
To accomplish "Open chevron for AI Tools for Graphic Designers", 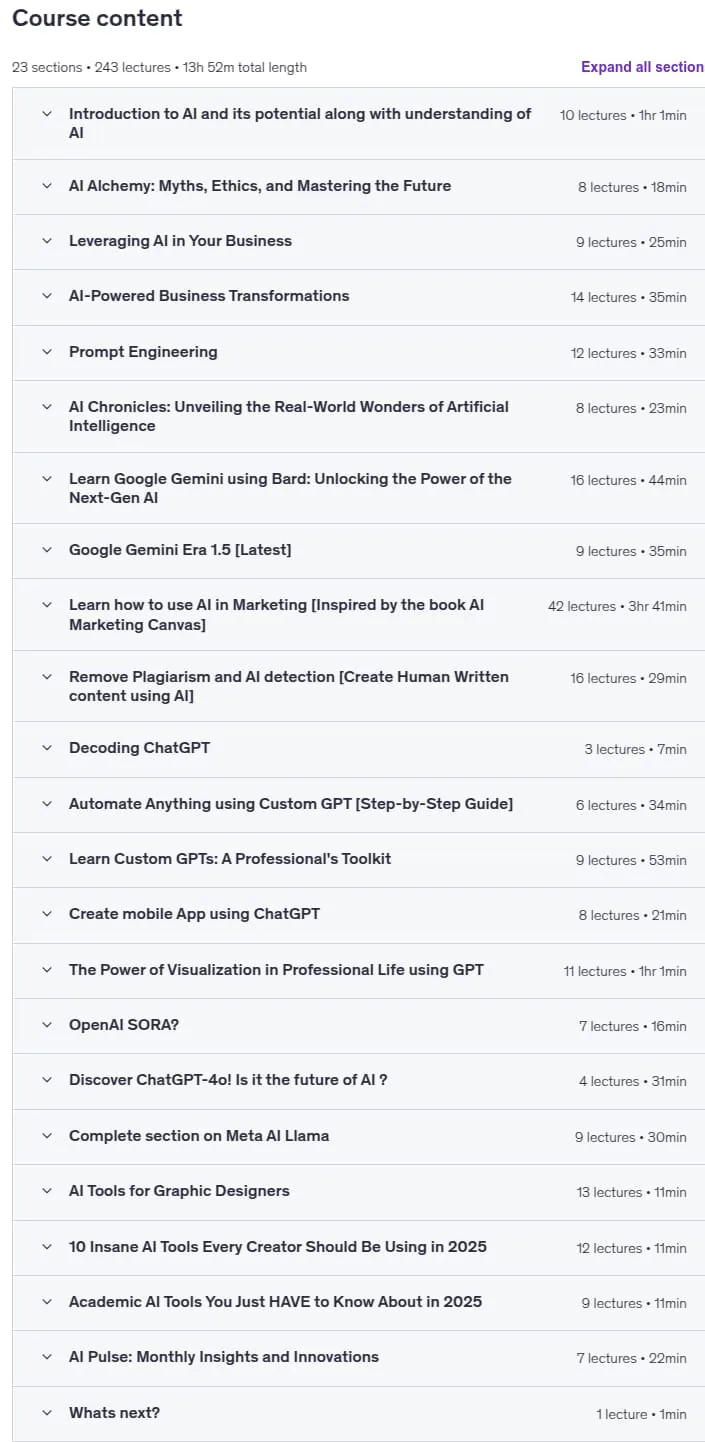I will click(x=46, y=1191).
